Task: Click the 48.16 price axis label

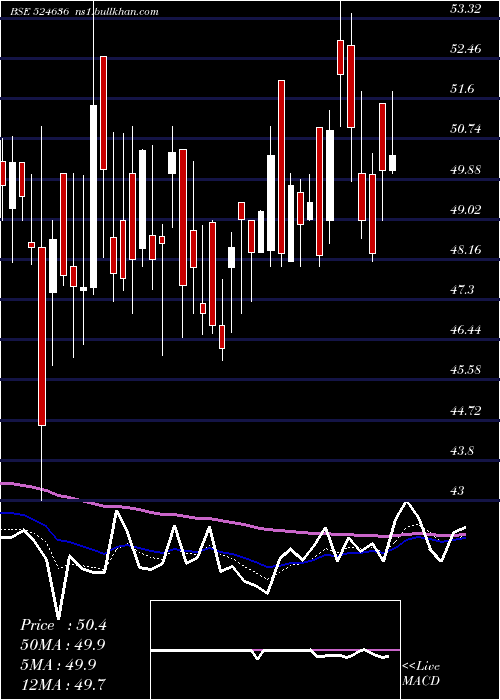Action: 466,250
